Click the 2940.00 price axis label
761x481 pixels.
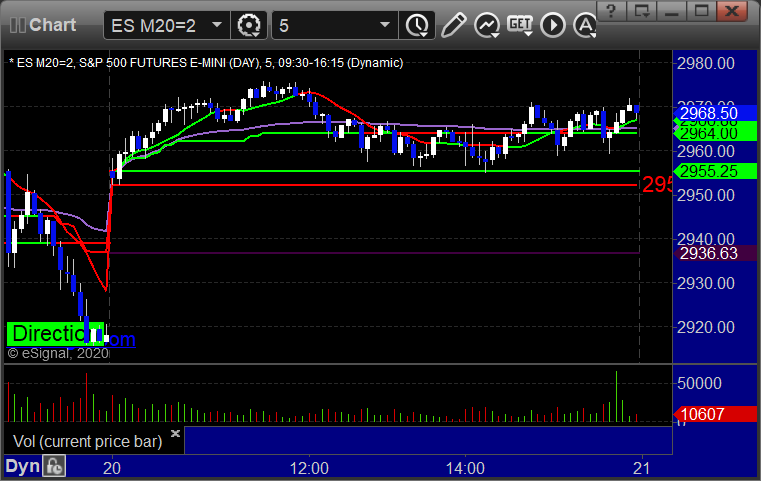click(x=706, y=239)
